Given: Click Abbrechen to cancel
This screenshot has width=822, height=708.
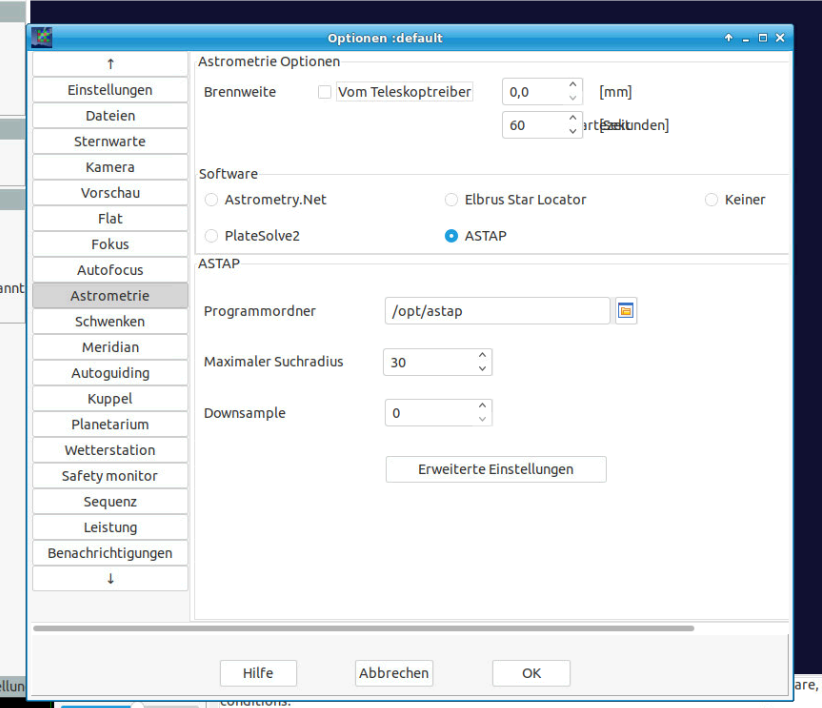Looking at the screenshot, I should (394, 673).
